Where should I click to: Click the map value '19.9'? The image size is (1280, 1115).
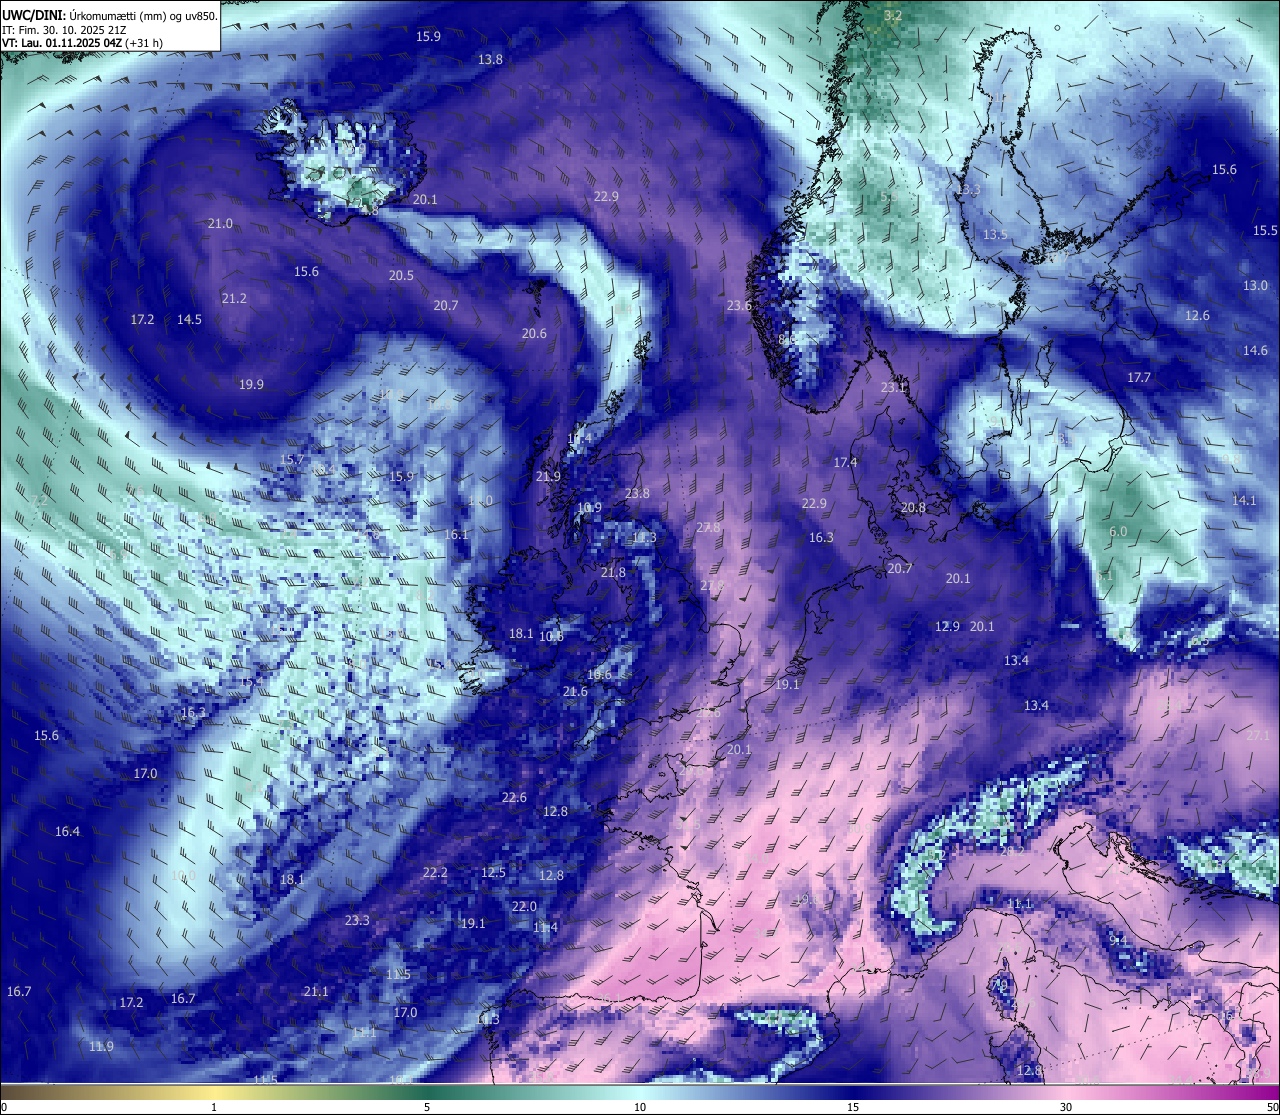pos(251,385)
